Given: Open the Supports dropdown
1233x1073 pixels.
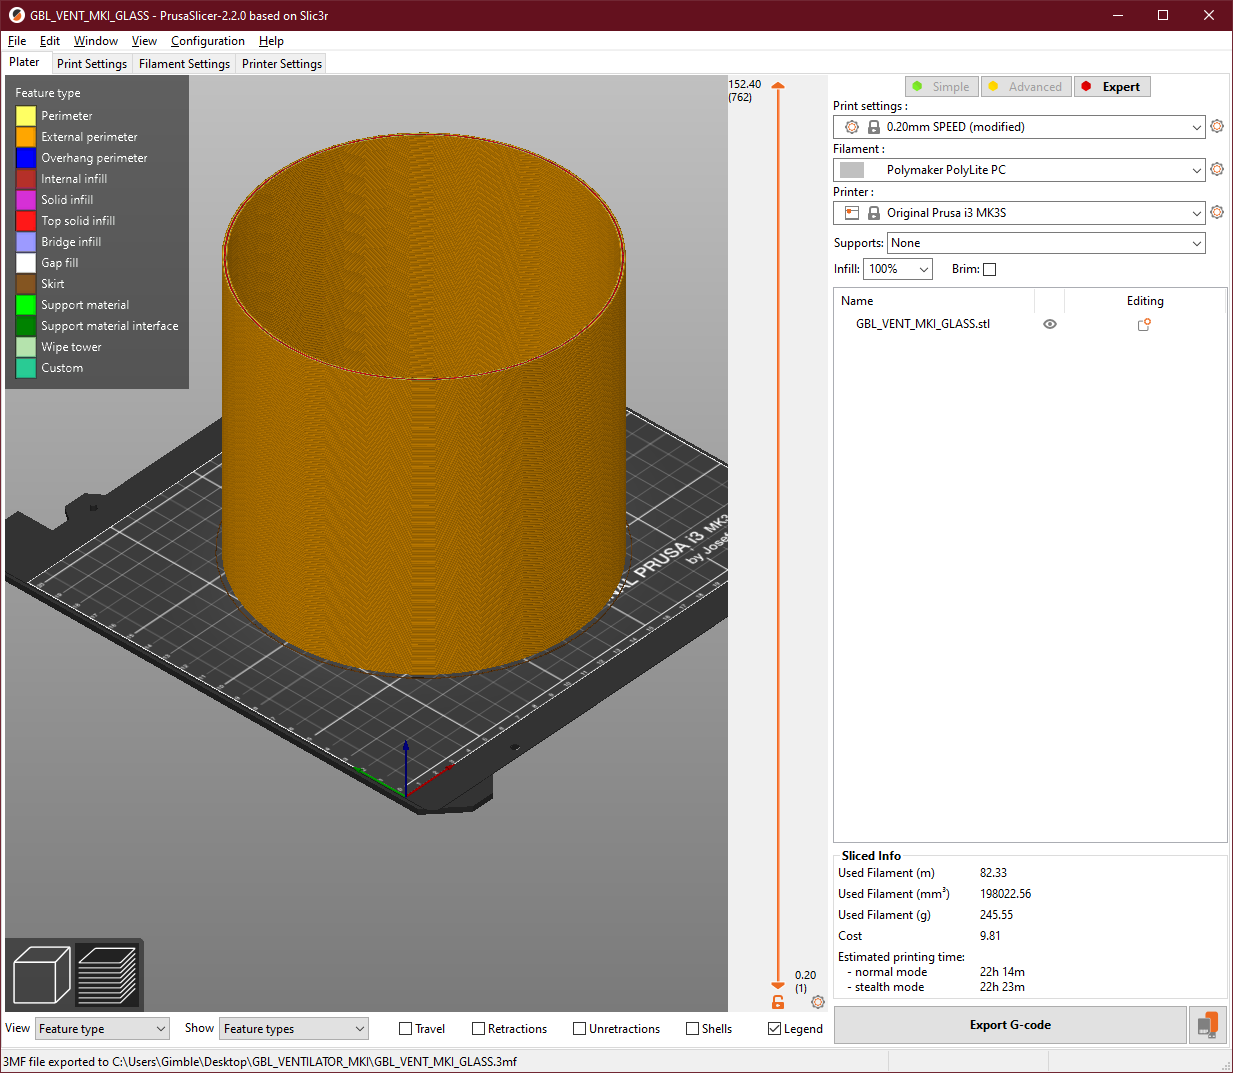Looking at the screenshot, I should 1046,243.
